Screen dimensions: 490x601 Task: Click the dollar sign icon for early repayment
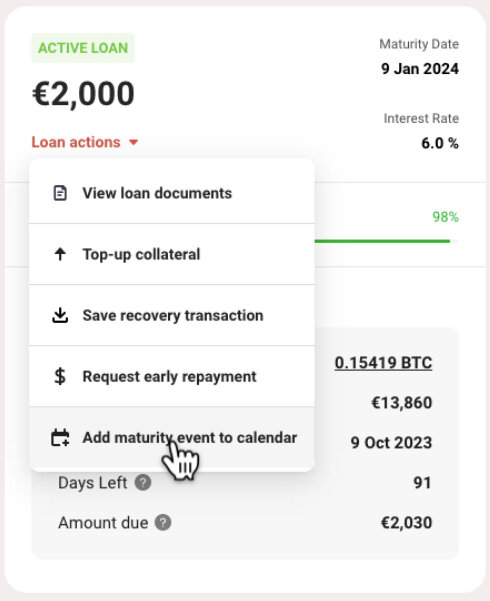point(60,376)
